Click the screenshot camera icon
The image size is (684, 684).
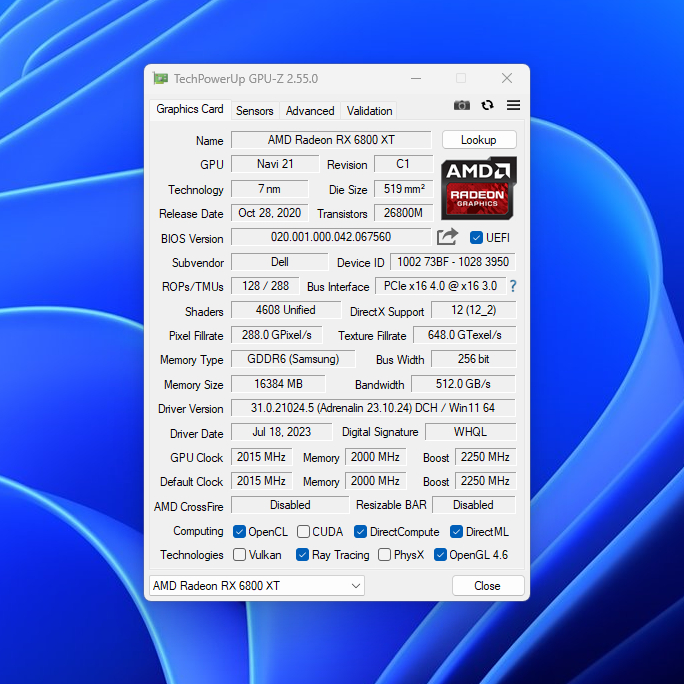pos(461,105)
